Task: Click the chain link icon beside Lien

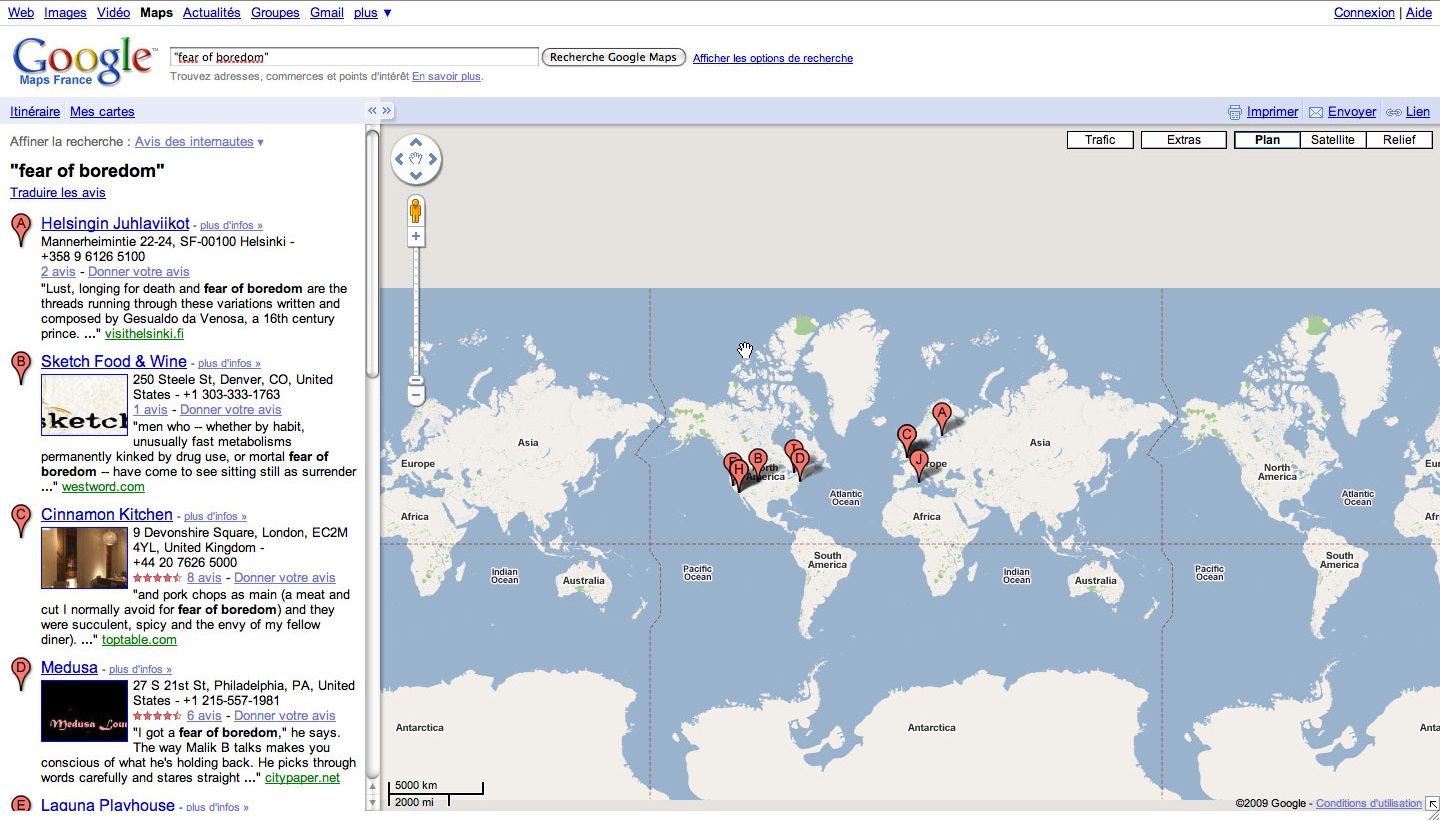Action: click(1394, 112)
